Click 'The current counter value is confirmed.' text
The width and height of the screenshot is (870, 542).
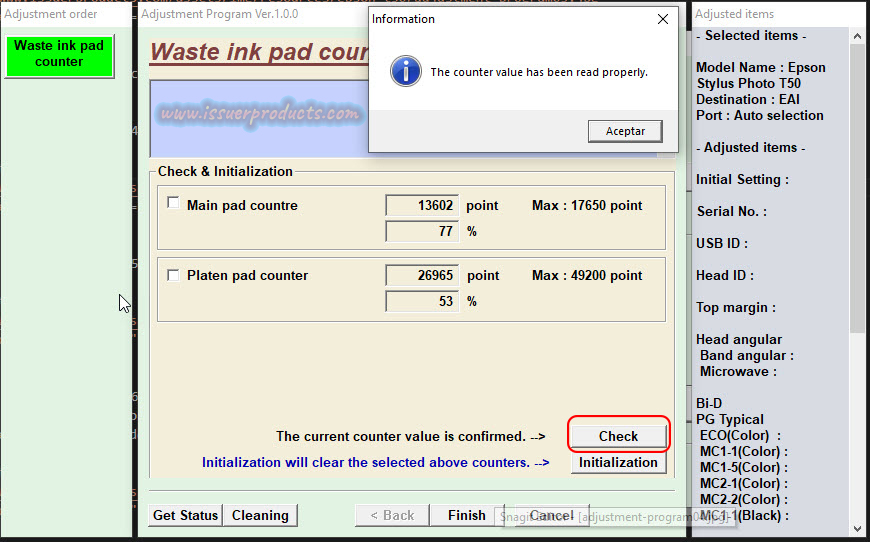pos(401,437)
